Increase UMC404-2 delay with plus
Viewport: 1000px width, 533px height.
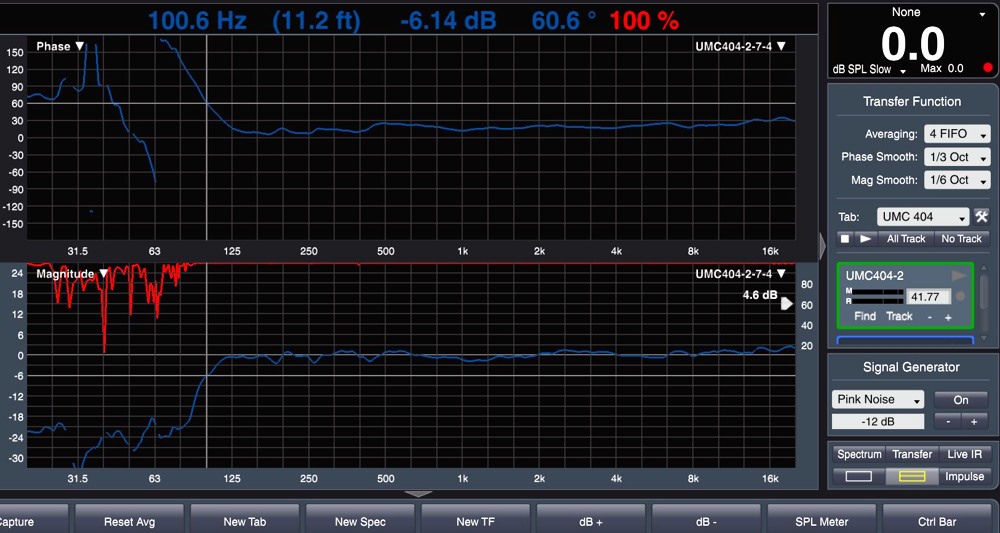click(x=948, y=317)
